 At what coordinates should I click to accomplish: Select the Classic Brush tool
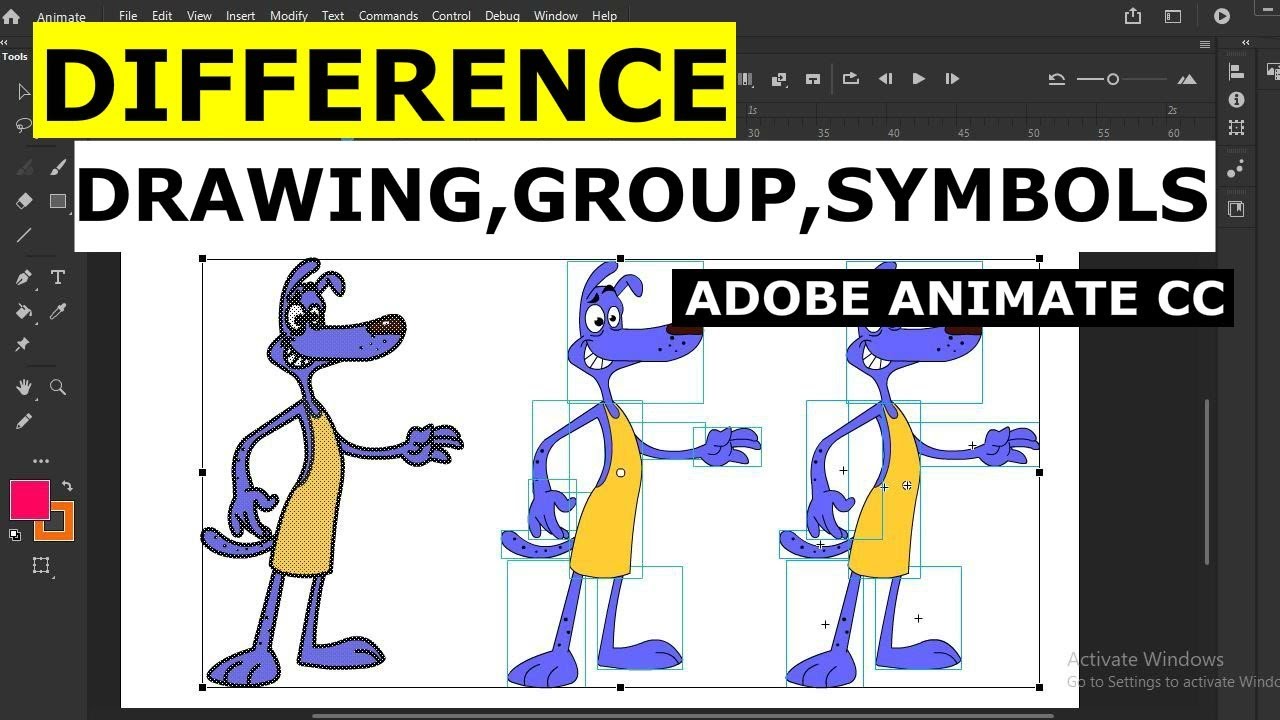(58, 168)
